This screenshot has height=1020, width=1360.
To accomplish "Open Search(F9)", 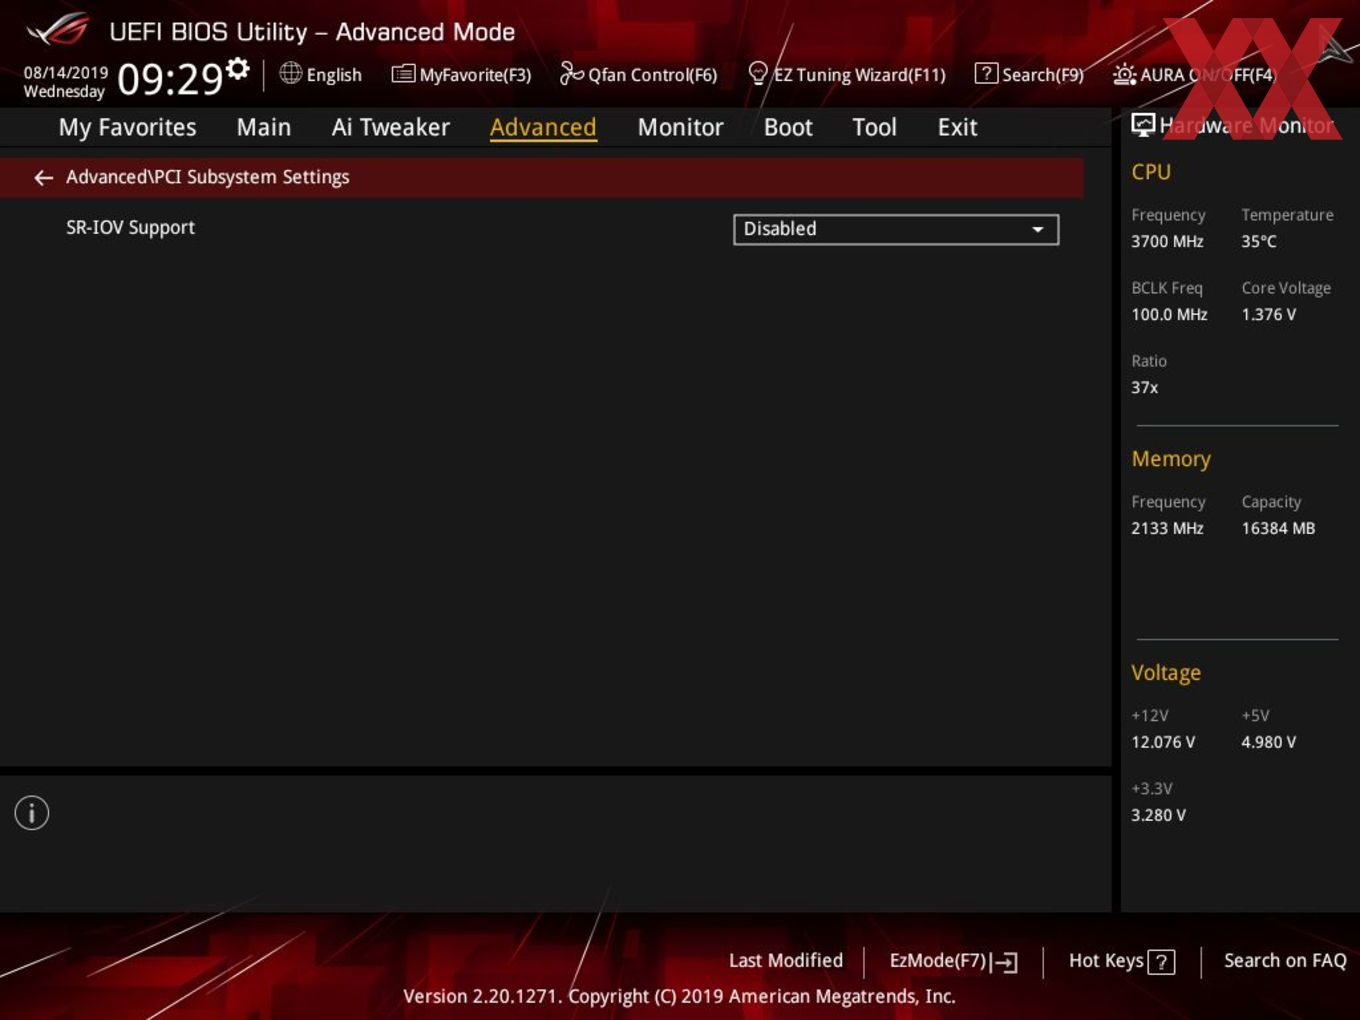I will [1029, 74].
